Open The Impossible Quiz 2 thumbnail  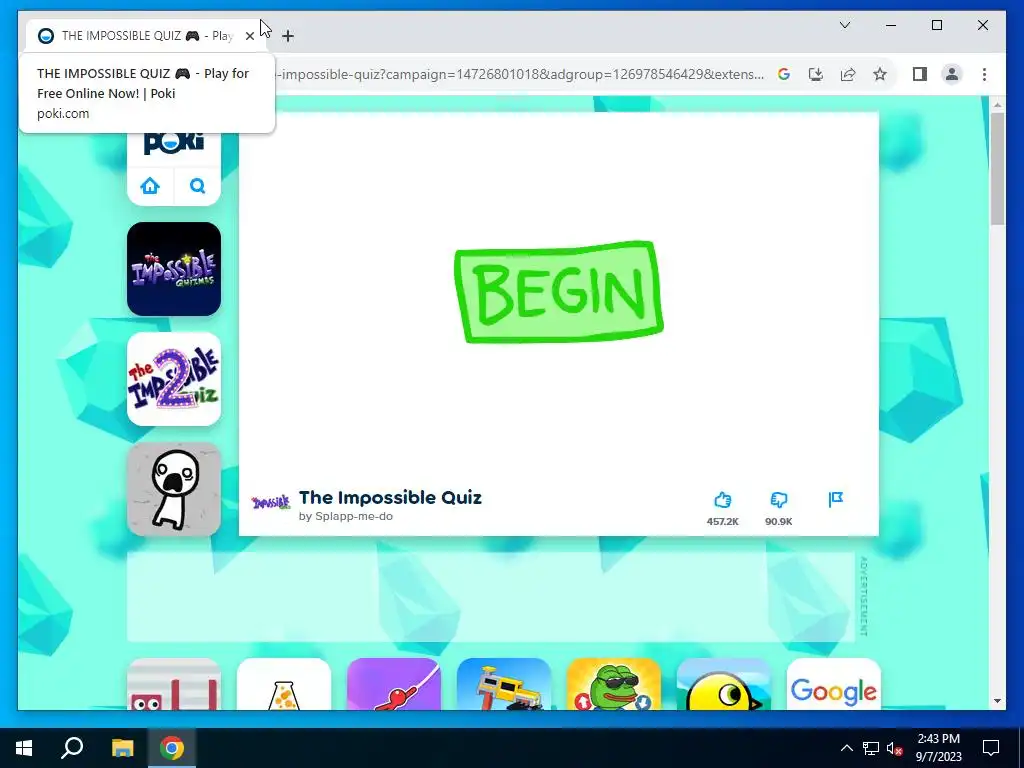coord(174,379)
